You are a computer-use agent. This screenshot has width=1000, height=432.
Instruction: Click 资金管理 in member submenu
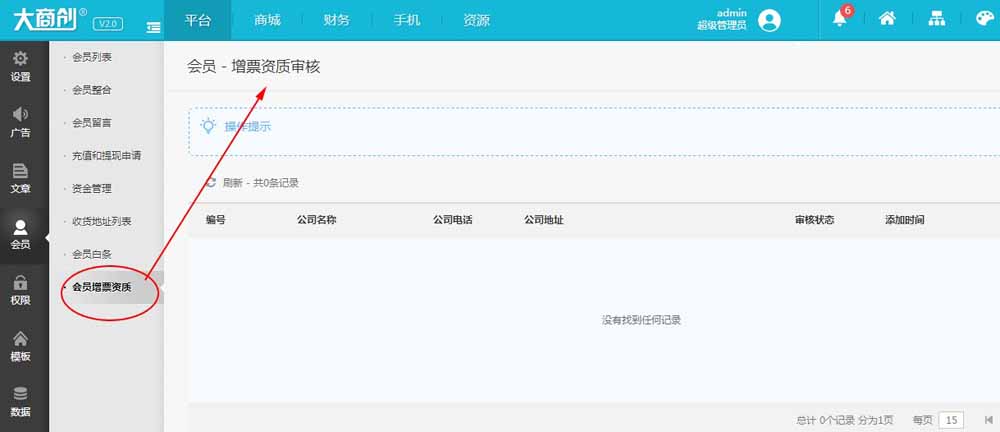[92, 189]
